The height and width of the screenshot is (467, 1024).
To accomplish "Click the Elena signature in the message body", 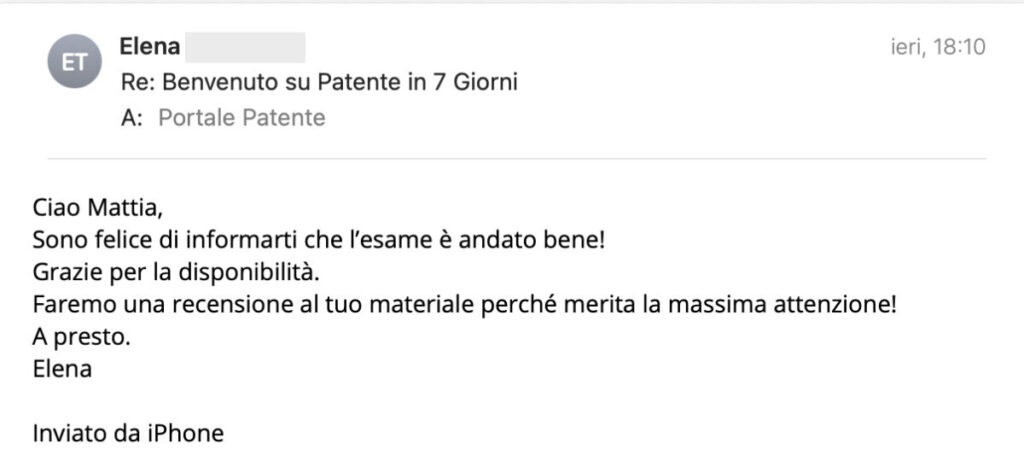I will (x=62, y=369).
